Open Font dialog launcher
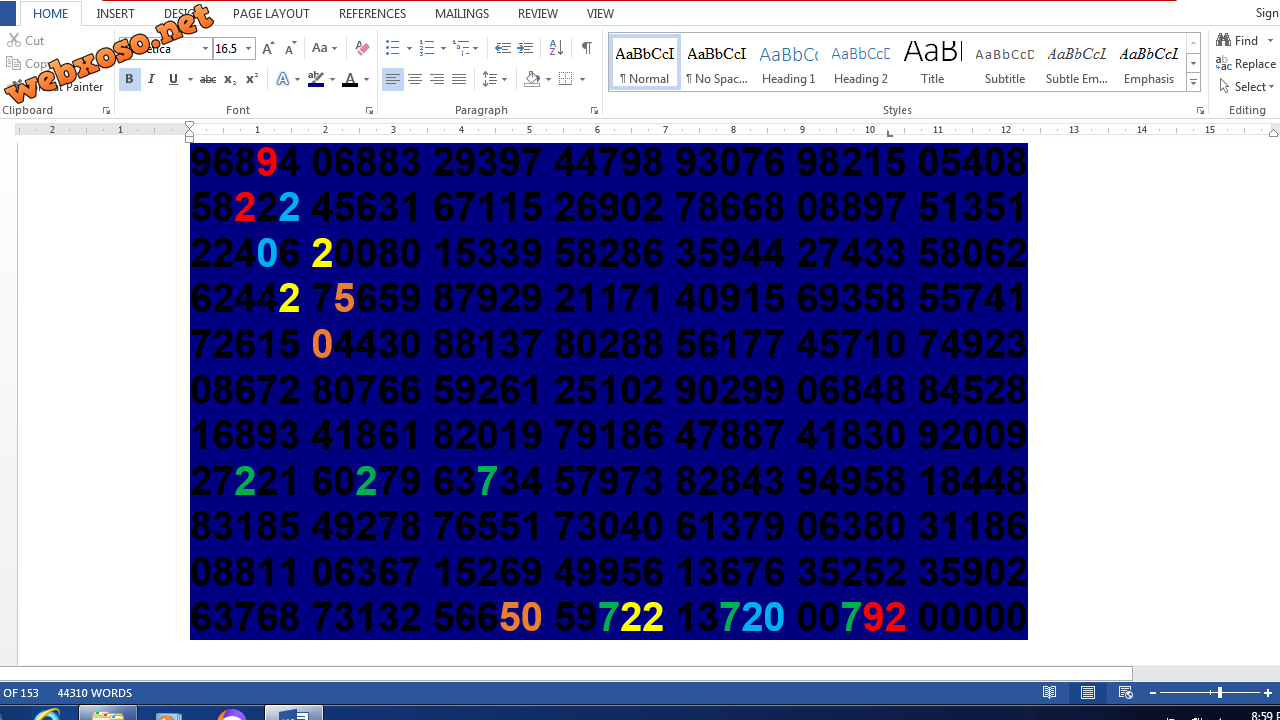 point(369,111)
